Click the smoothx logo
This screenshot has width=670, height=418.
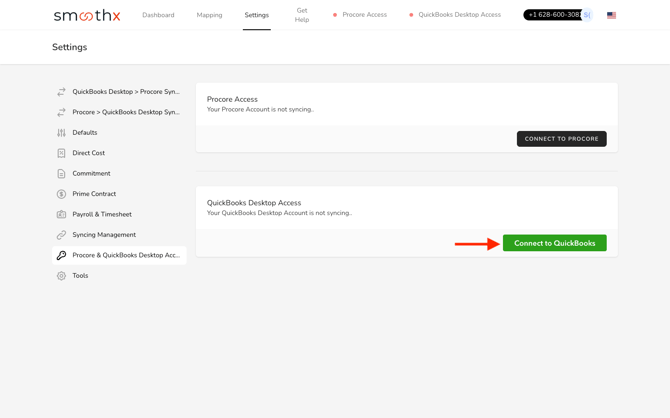(87, 15)
